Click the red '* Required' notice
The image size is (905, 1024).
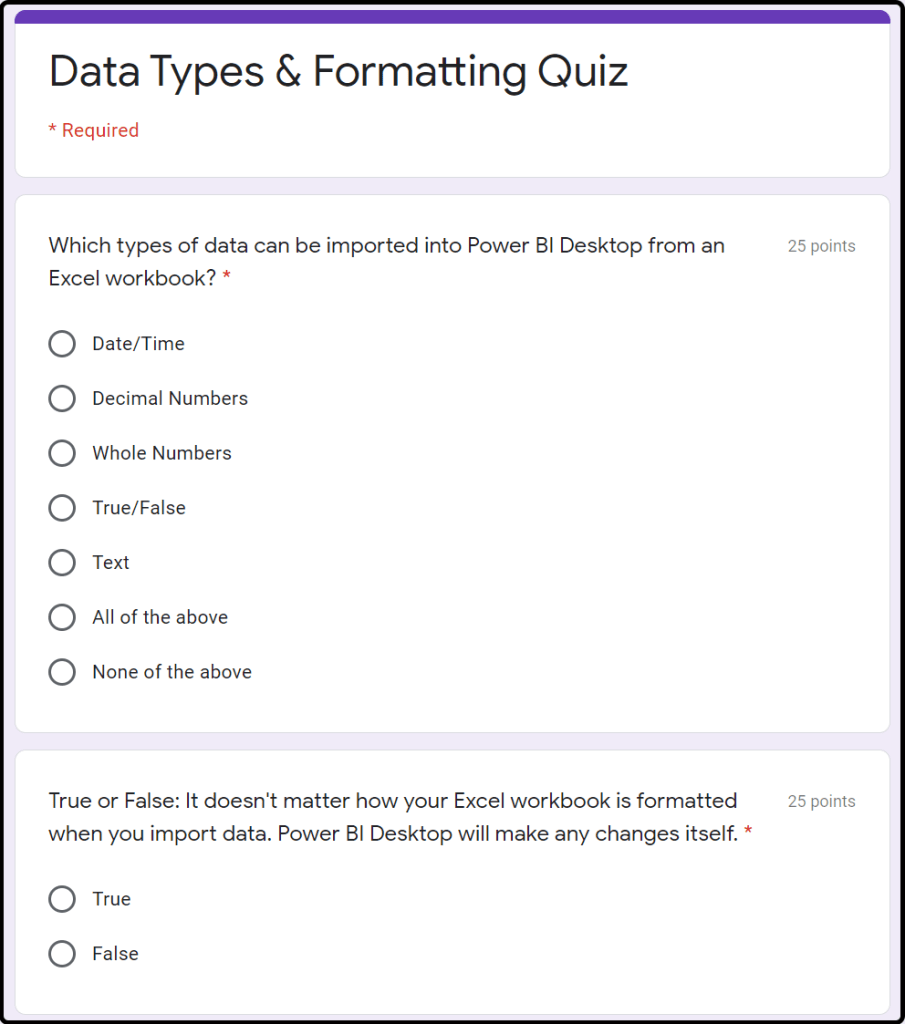pos(94,130)
